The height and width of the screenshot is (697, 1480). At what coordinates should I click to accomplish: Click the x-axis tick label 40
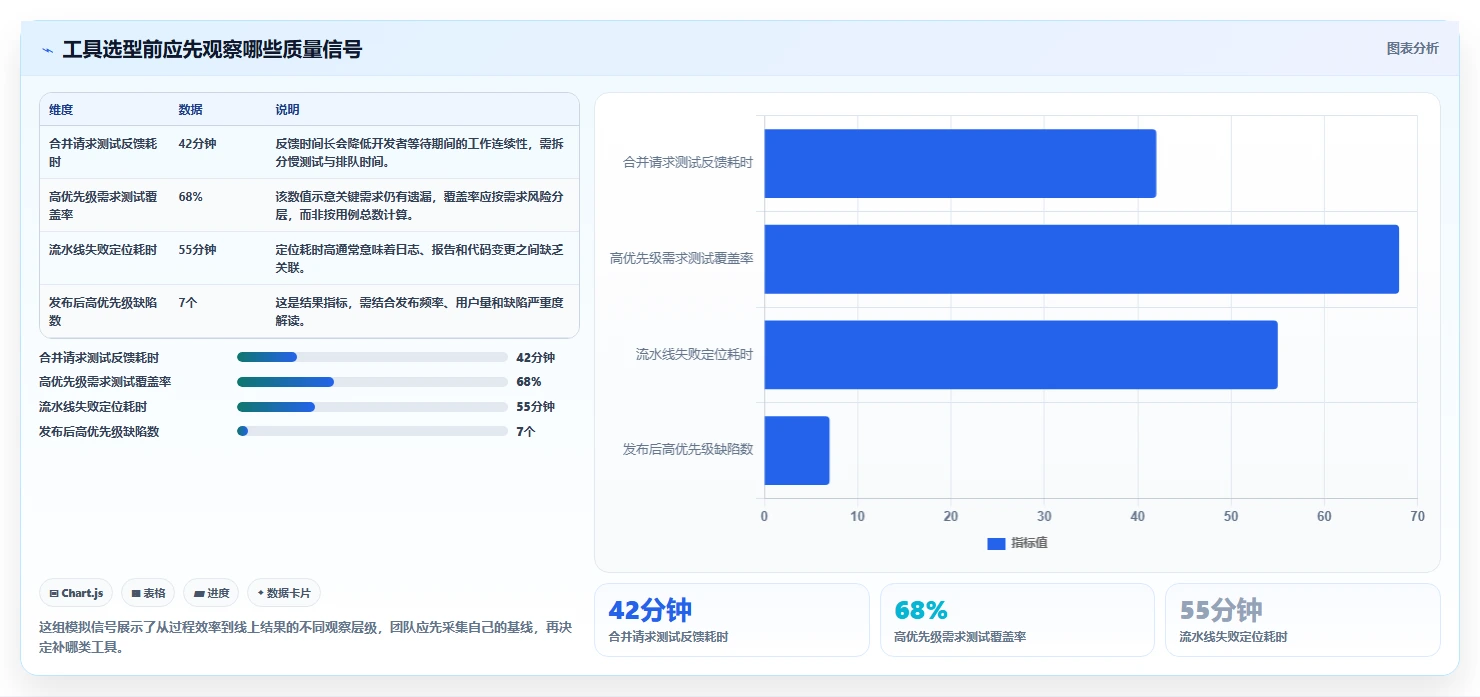[1137, 516]
